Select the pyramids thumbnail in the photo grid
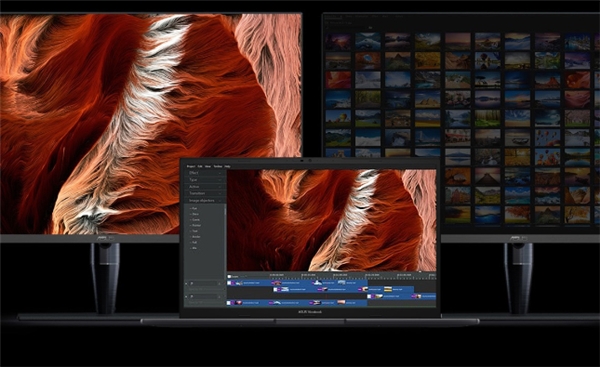 coord(427,99)
